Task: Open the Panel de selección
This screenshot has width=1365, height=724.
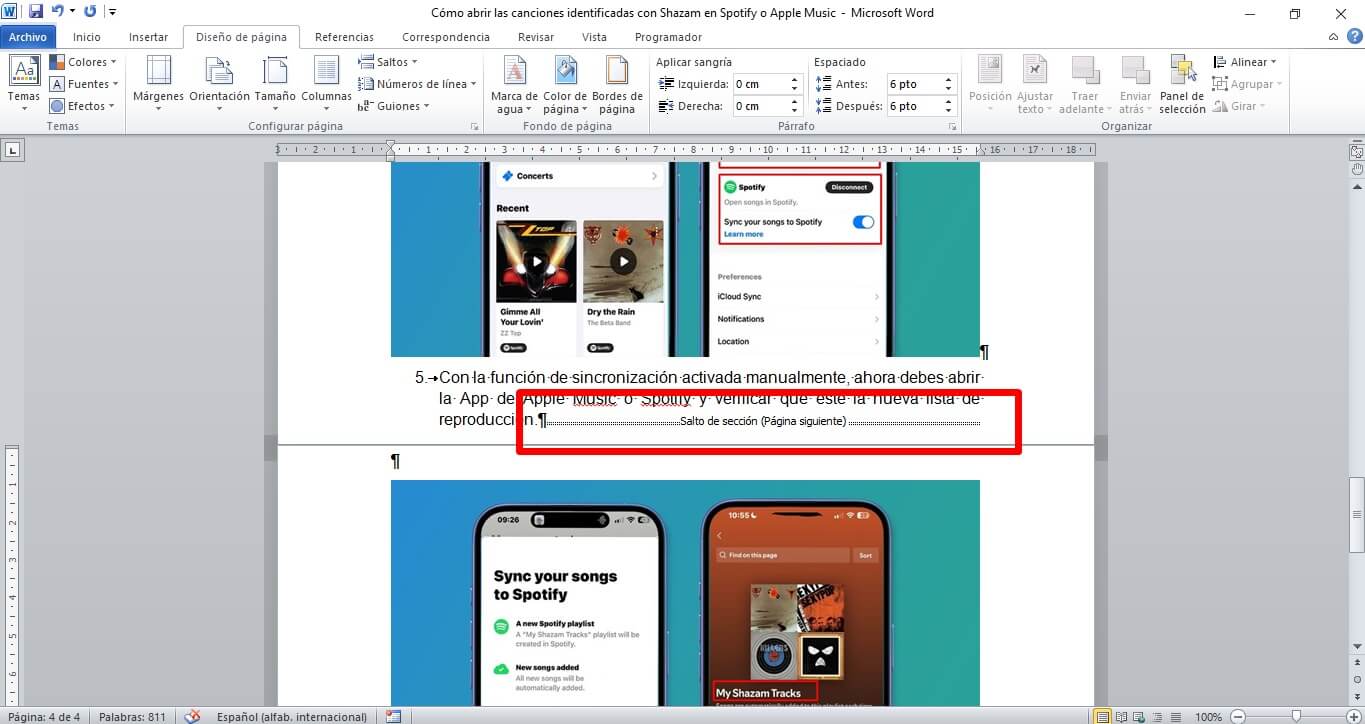Action: tap(1183, 84)
